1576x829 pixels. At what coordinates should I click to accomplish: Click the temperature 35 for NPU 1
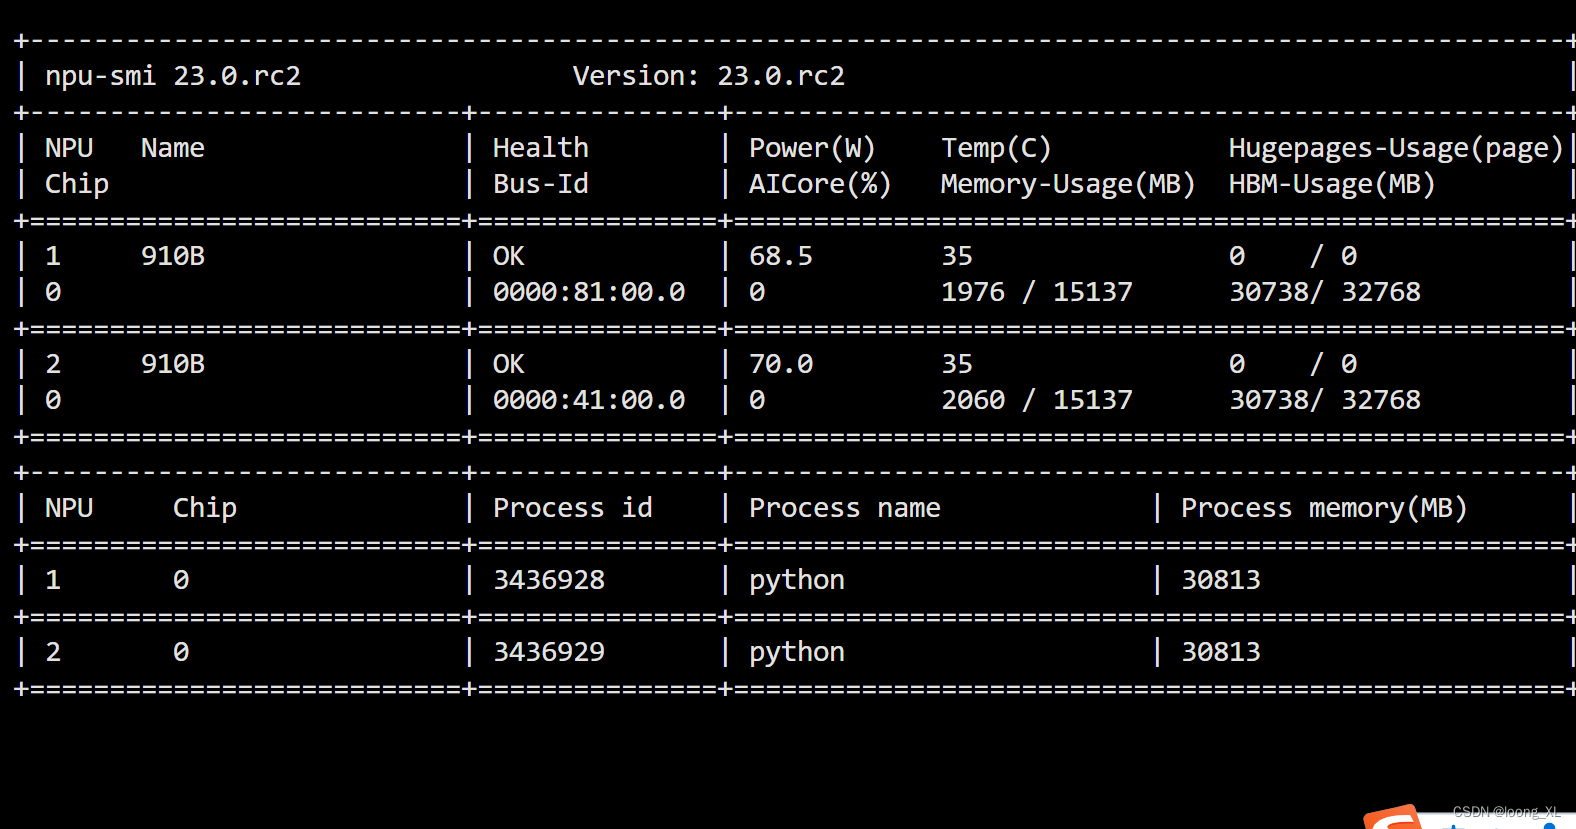(x=957, y=256)
